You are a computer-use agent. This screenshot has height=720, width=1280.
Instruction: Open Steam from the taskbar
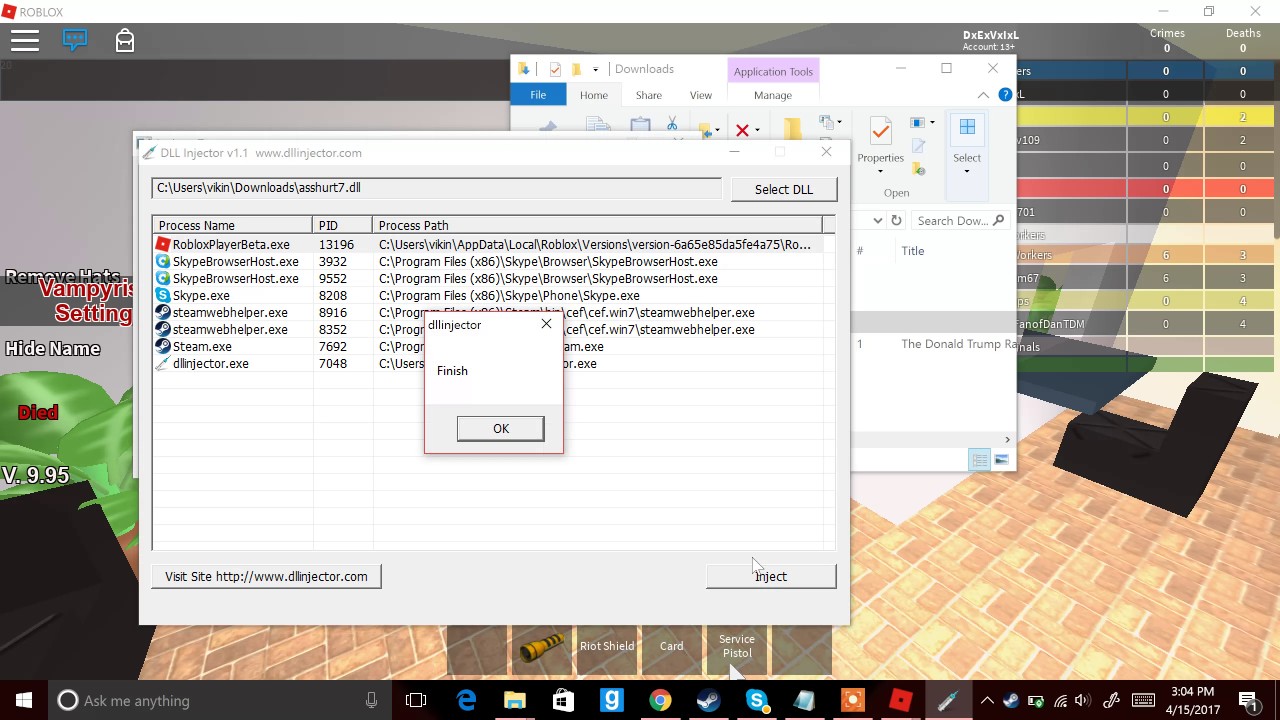(x=708, y=700)
